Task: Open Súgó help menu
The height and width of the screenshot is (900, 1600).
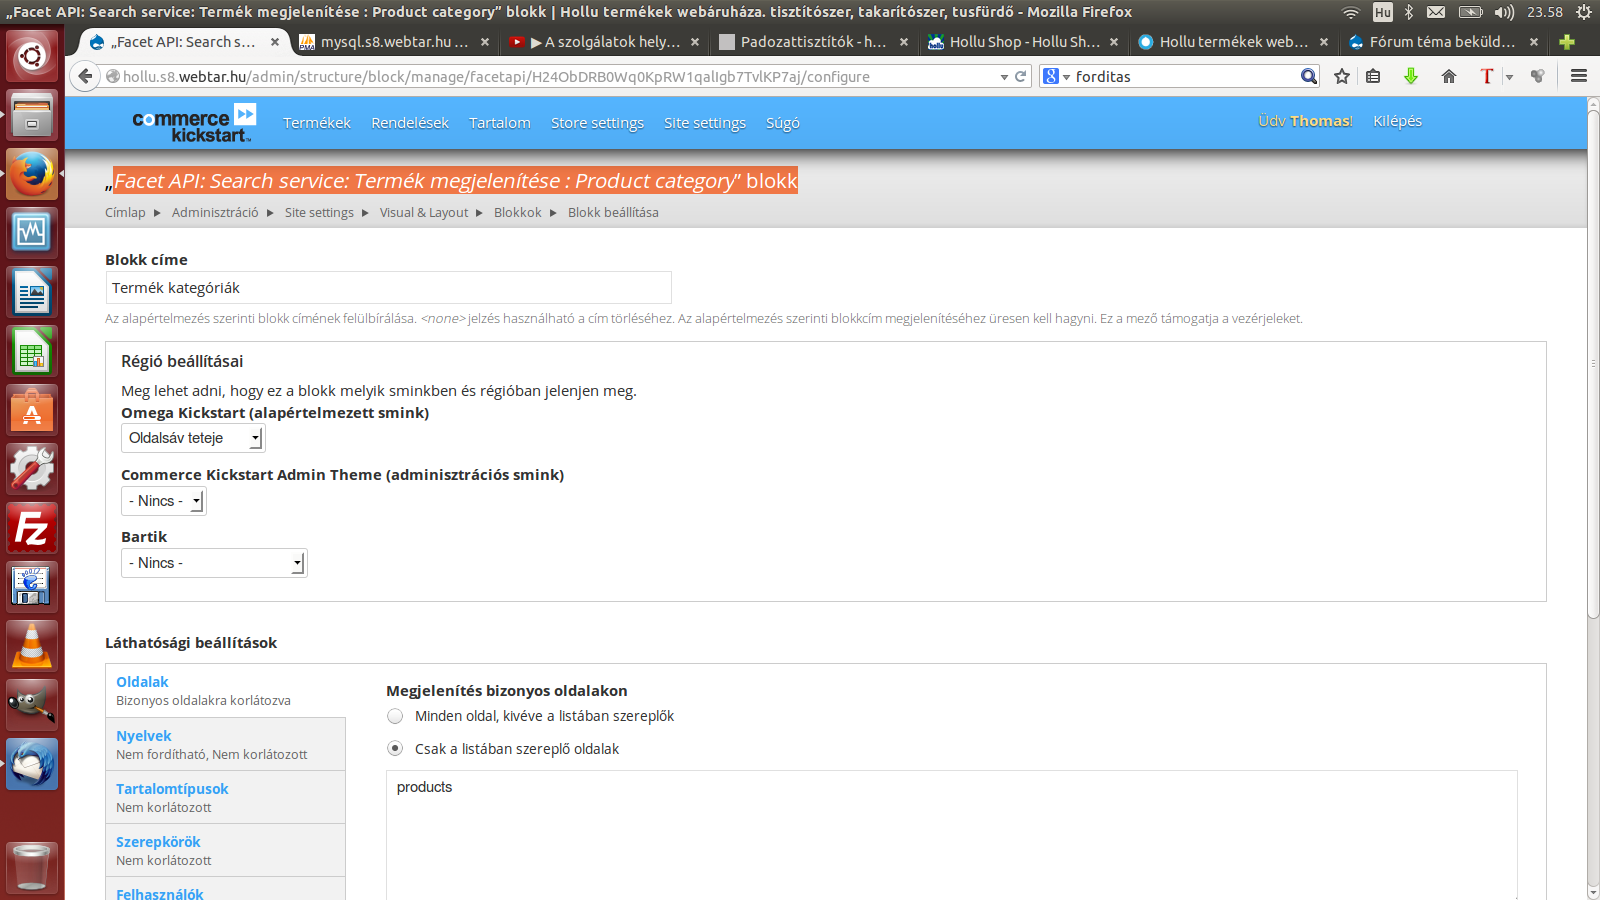Action: [783, 123]
